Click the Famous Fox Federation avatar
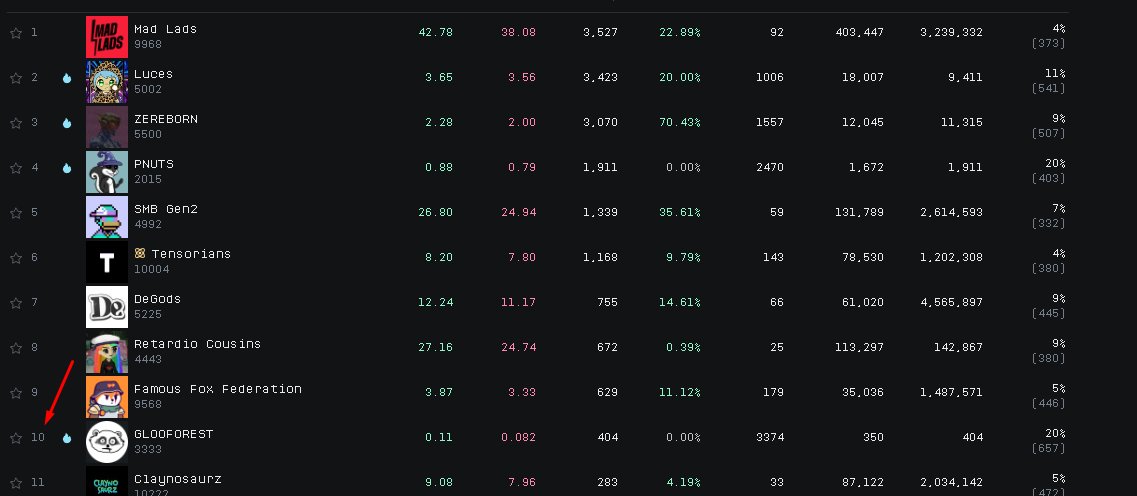The width and height of the screenshot is (1137, 496). click(x=107, y=397)
